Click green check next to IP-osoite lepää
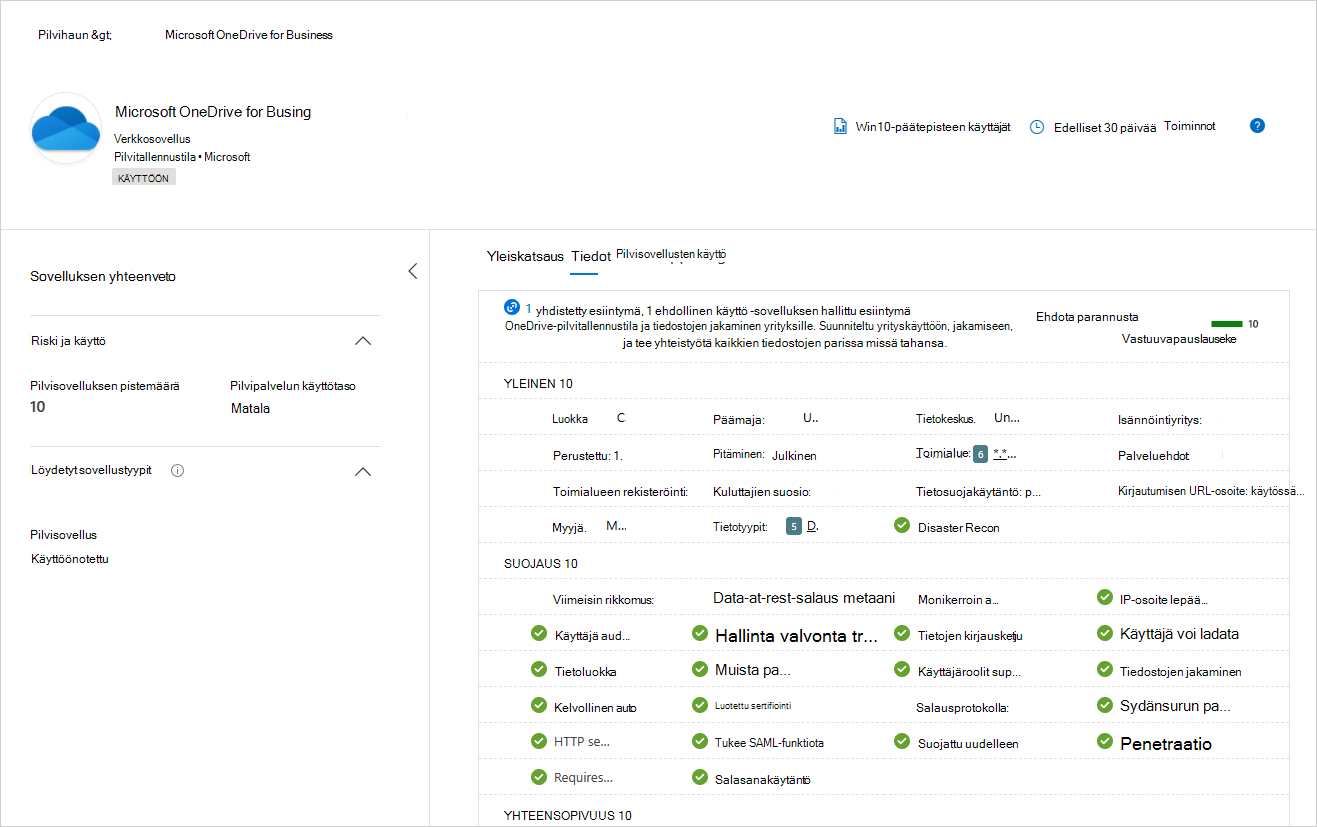Image resolution: width=1317 pixels, height=827 pixels. pos(1105,597)
